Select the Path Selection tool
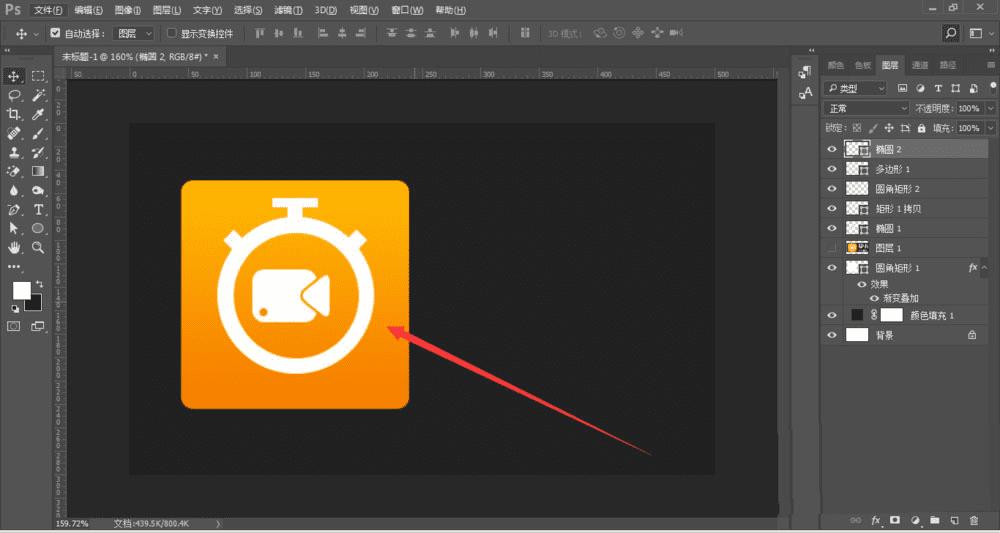Image resolution: width=1000 pixels, height=533 pixels. tap(13, 228)
